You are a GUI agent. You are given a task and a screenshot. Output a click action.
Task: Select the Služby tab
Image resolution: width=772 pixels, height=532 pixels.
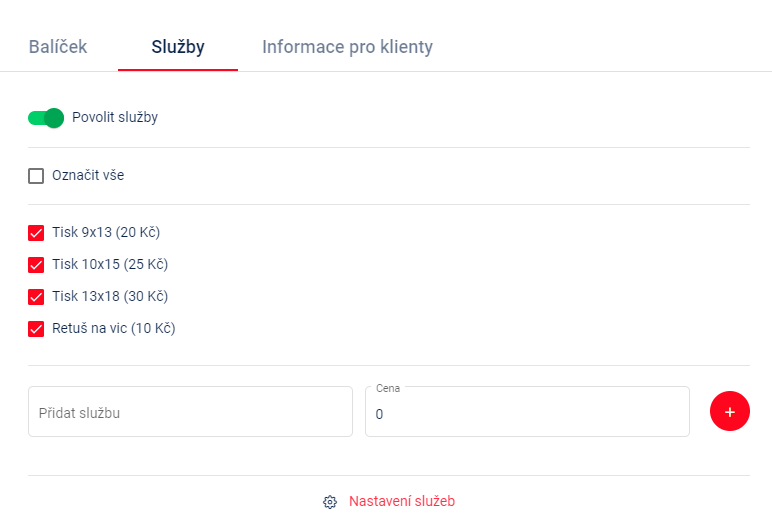pos(178,47)
